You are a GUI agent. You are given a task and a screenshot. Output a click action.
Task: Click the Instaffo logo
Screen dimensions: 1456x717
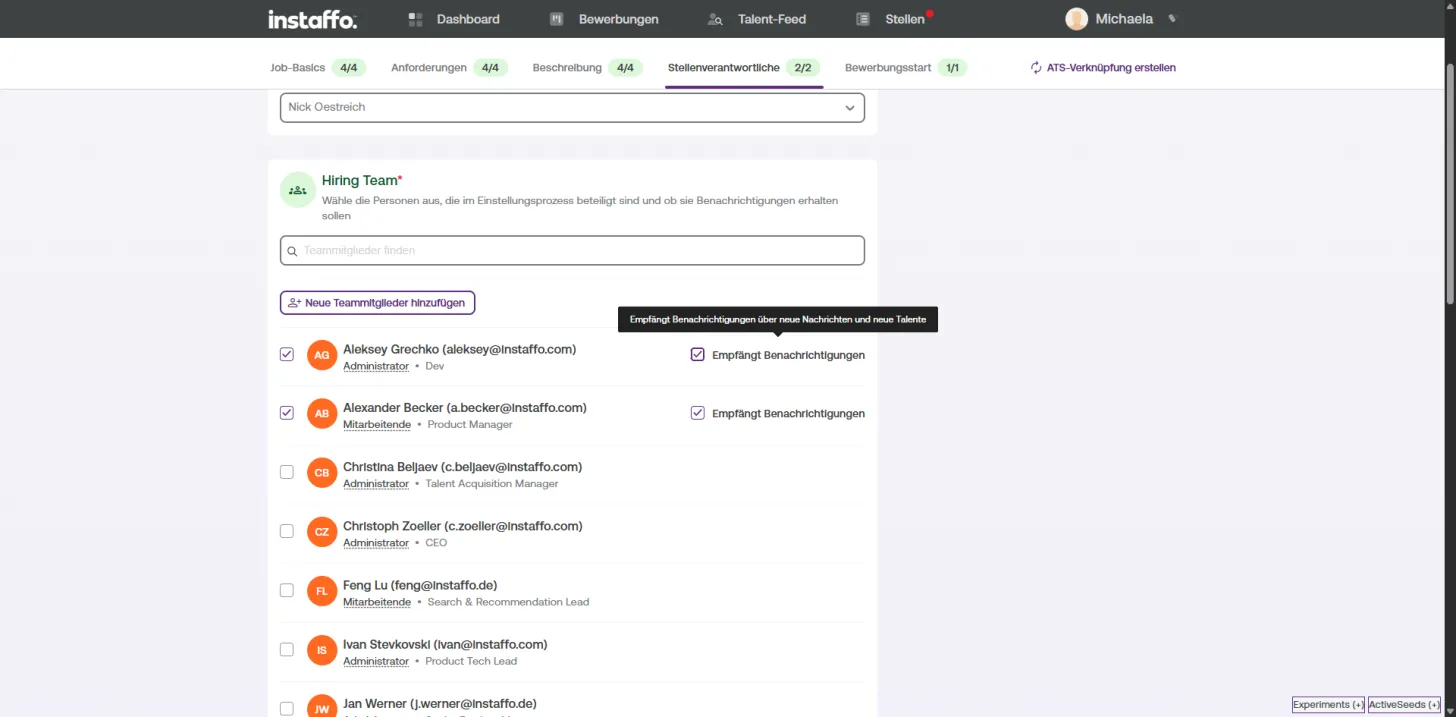pos(312,19)
